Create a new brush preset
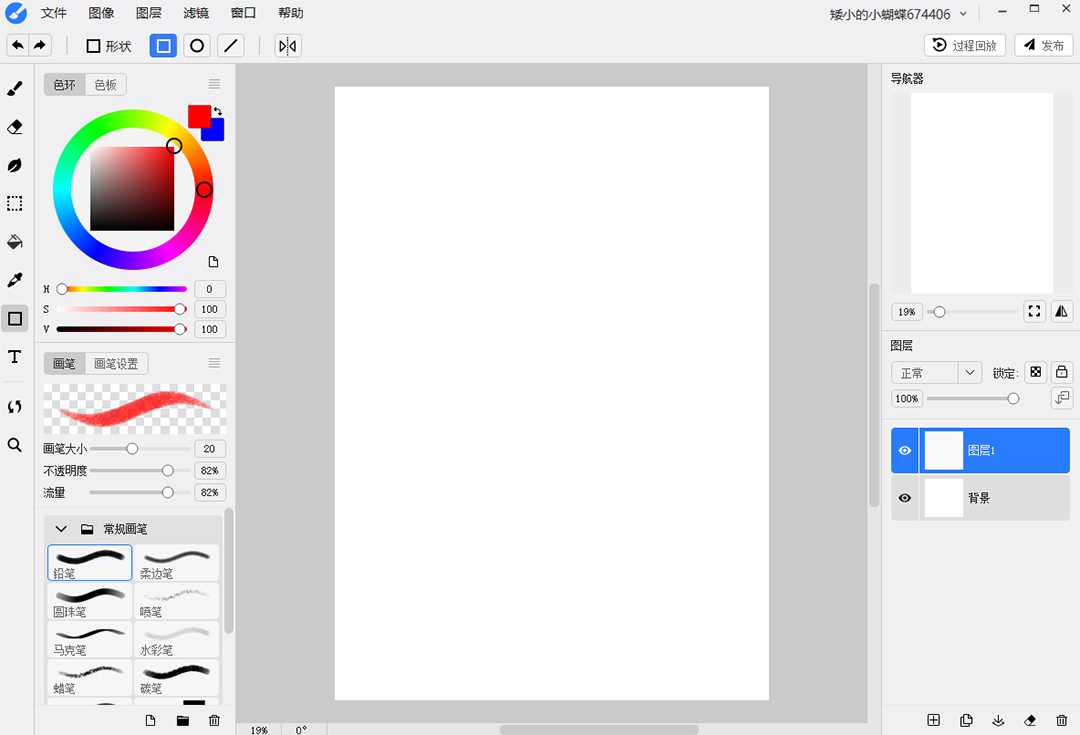Image resolution: width=1080 pixels, height=735 pixels. pos(150,721)
